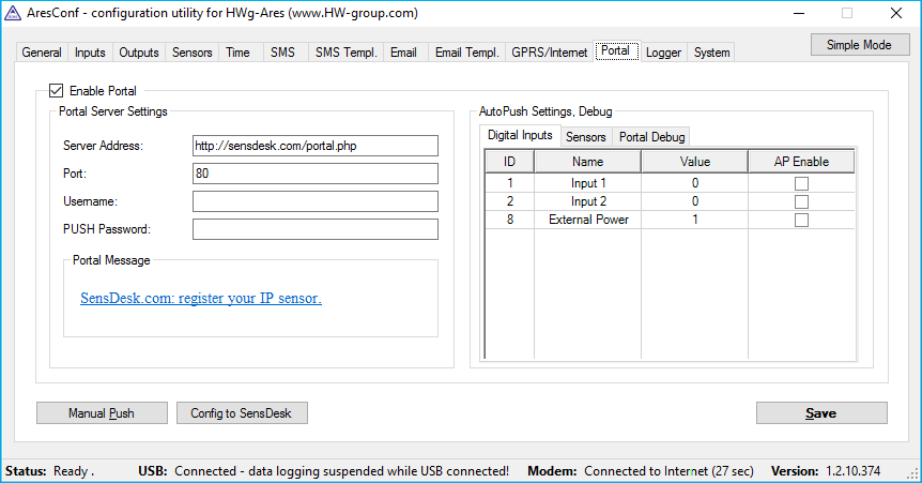Click the AresConf app icon in title bar
The height and width of the screenshot is (483, 922).
coord(13,14)
